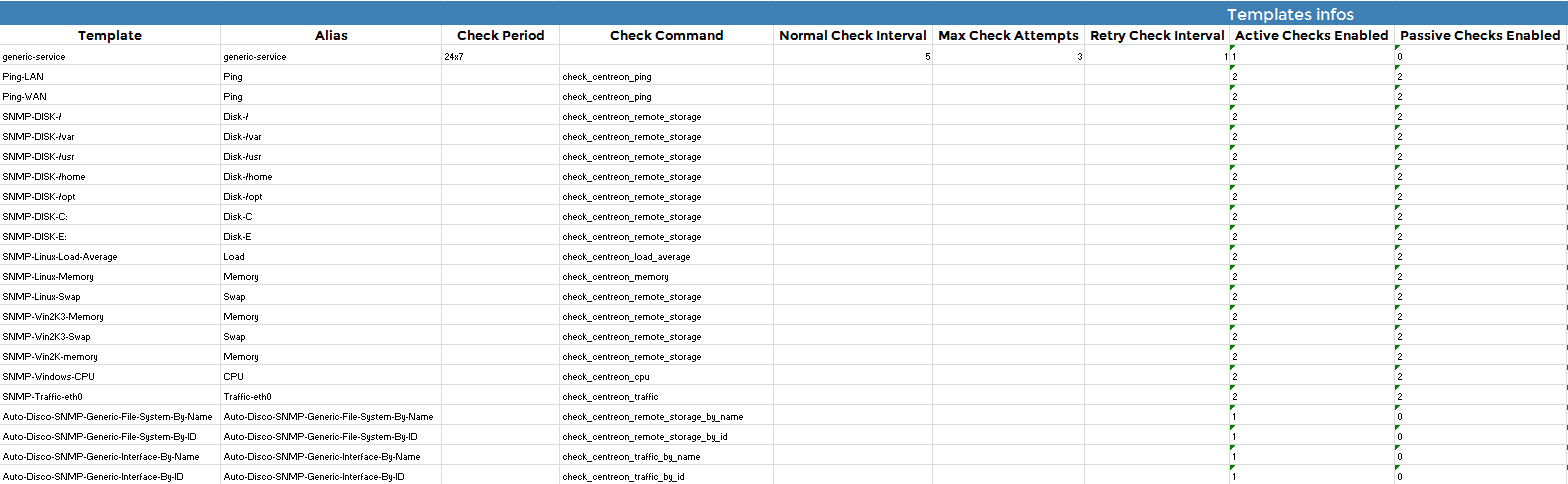Click the Check Period column header
Screen dimensions: 1568x484
500,35
